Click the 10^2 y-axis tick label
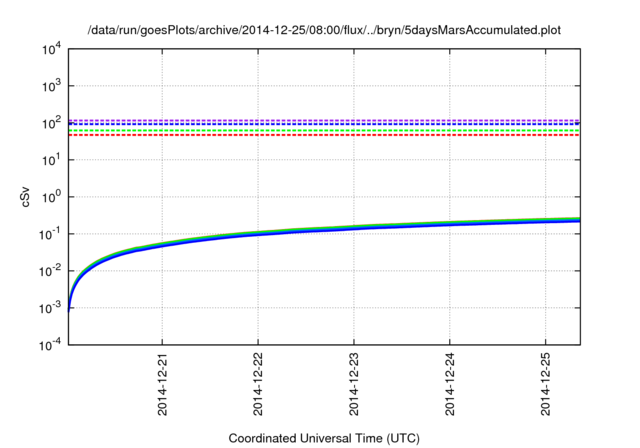640x448 pixels. coord(51,123)
